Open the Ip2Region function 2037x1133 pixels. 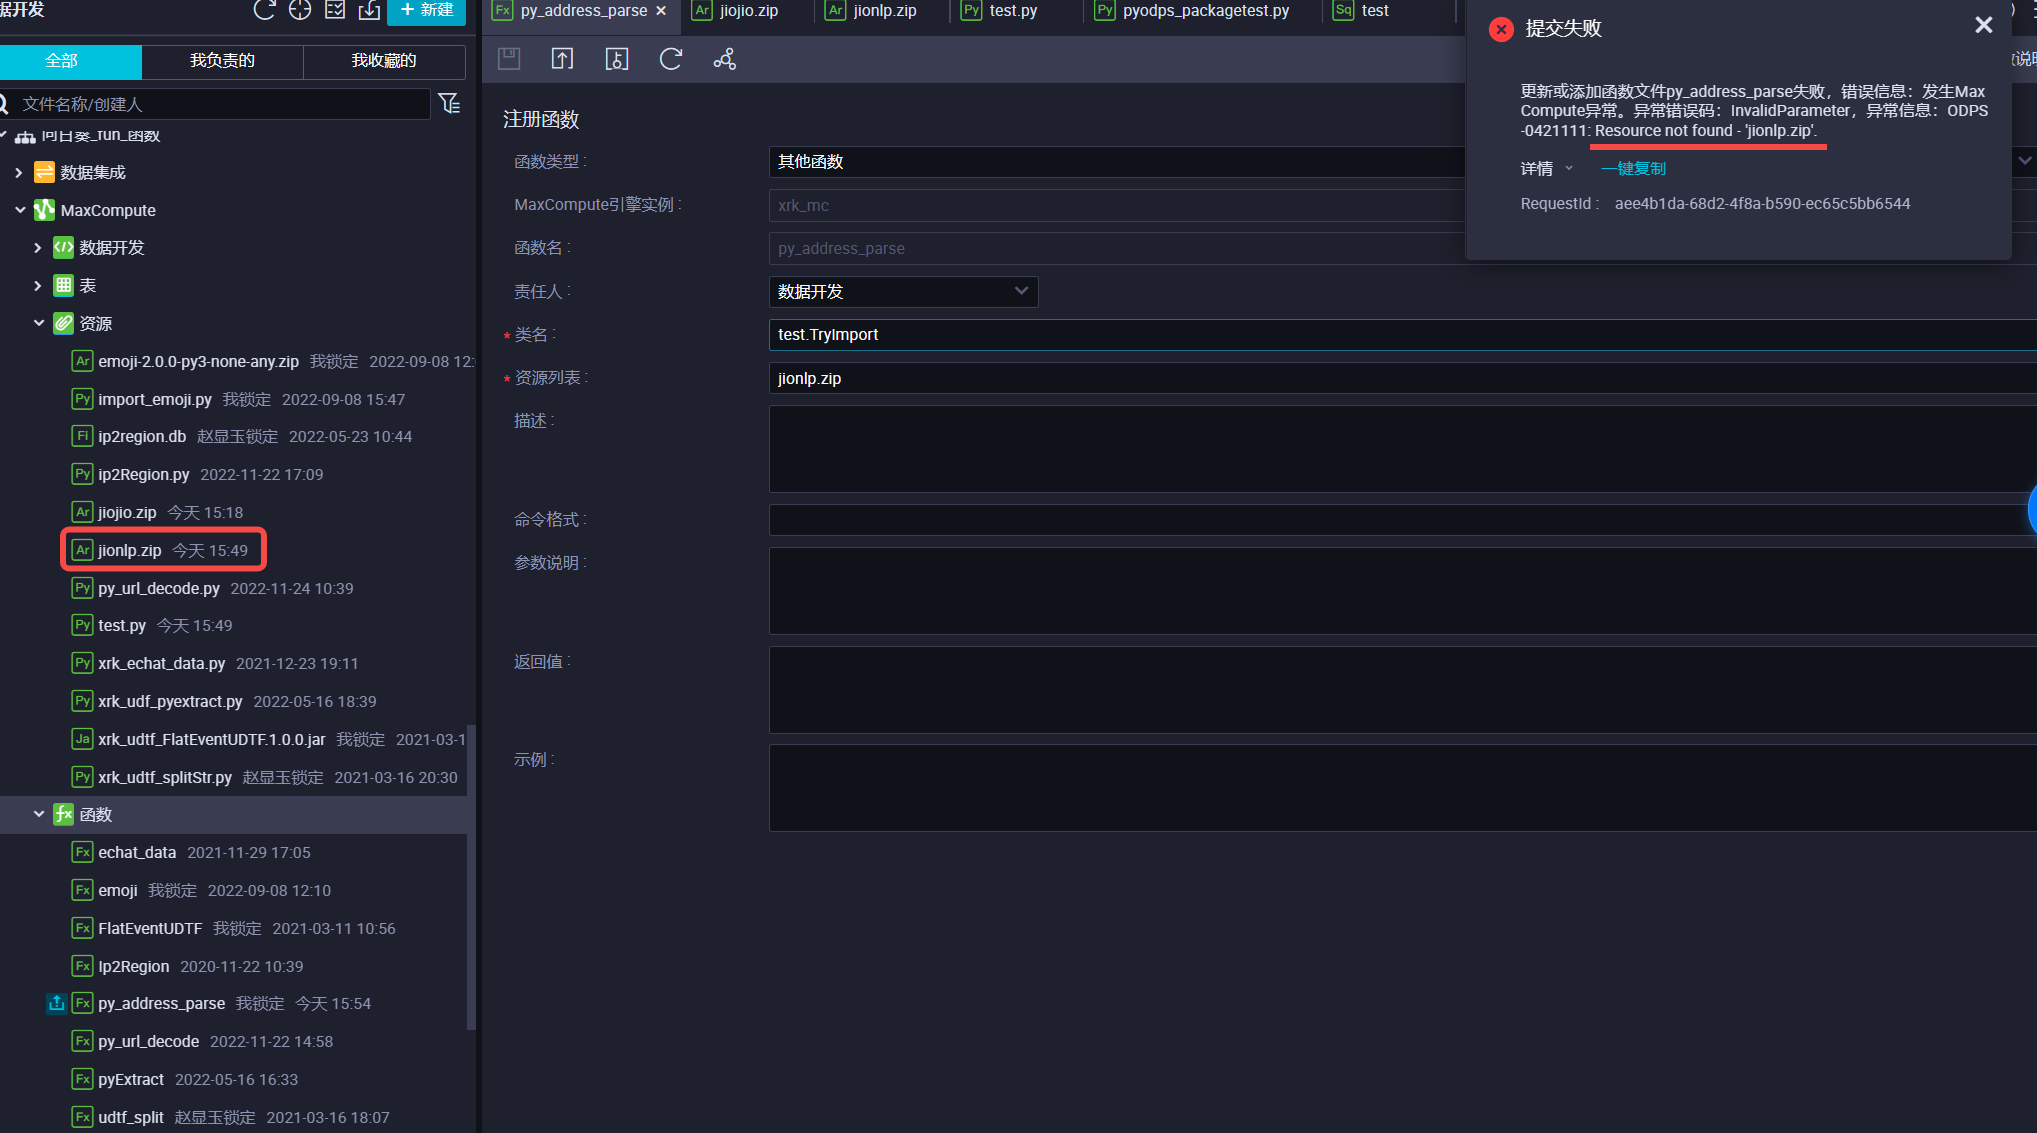click(133, 966)
